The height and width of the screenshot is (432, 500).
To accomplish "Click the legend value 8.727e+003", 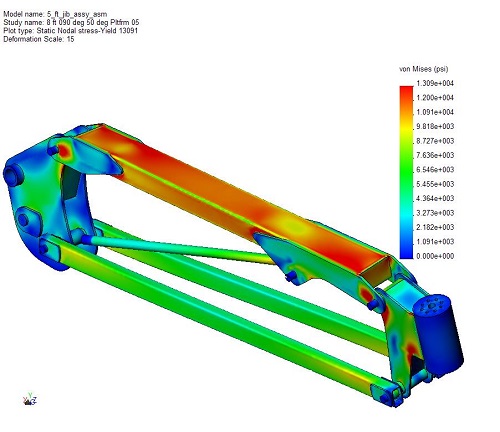I will 435,141.
